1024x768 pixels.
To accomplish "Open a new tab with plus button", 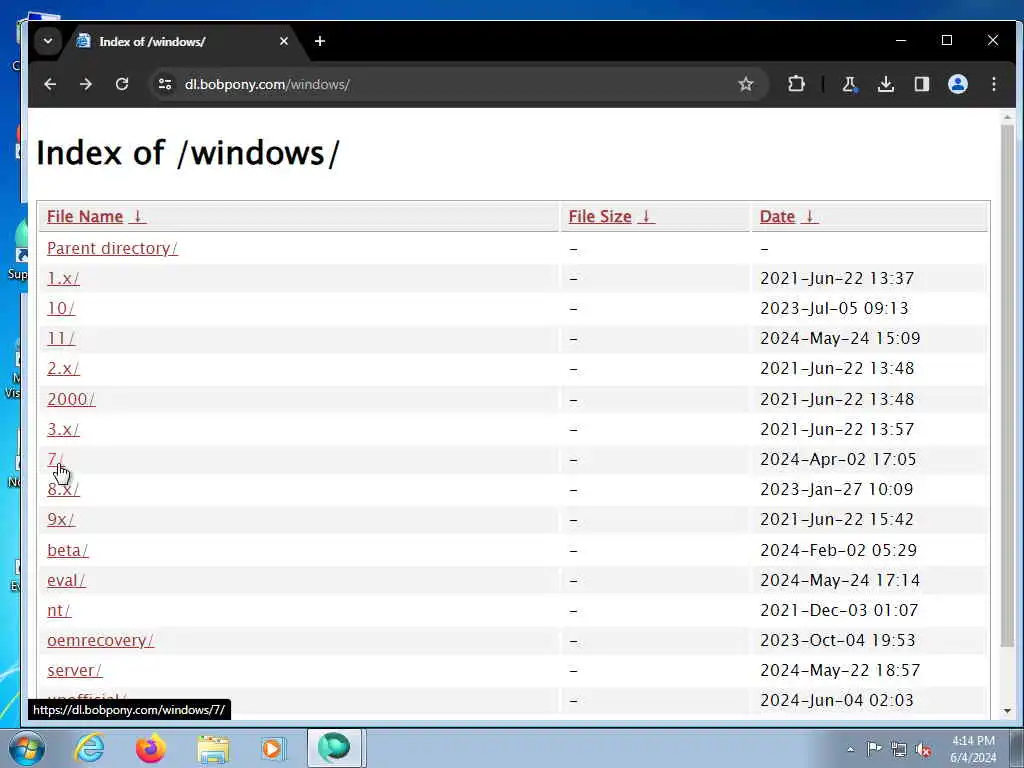I will [319, 41].
